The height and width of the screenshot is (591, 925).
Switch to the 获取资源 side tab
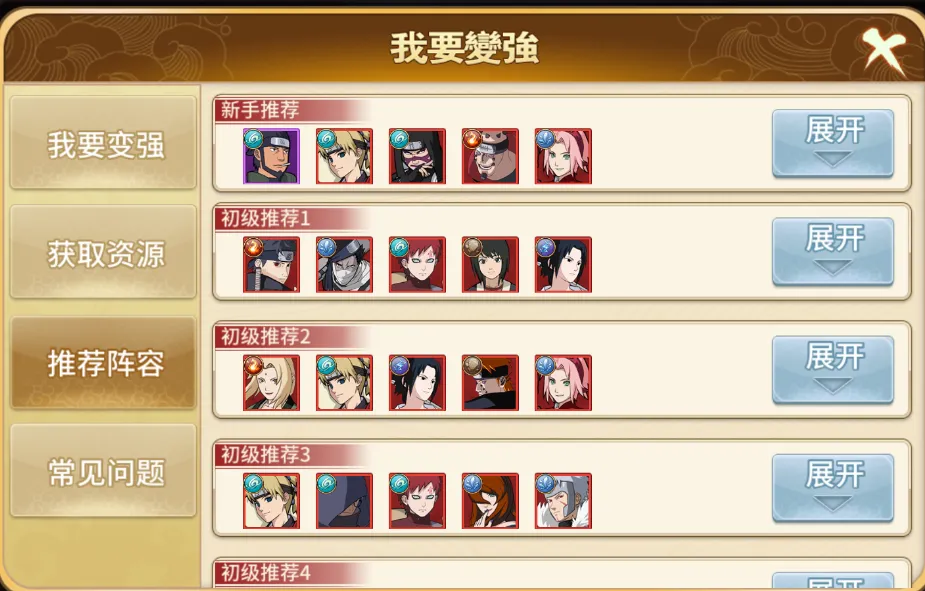[103, 252]
